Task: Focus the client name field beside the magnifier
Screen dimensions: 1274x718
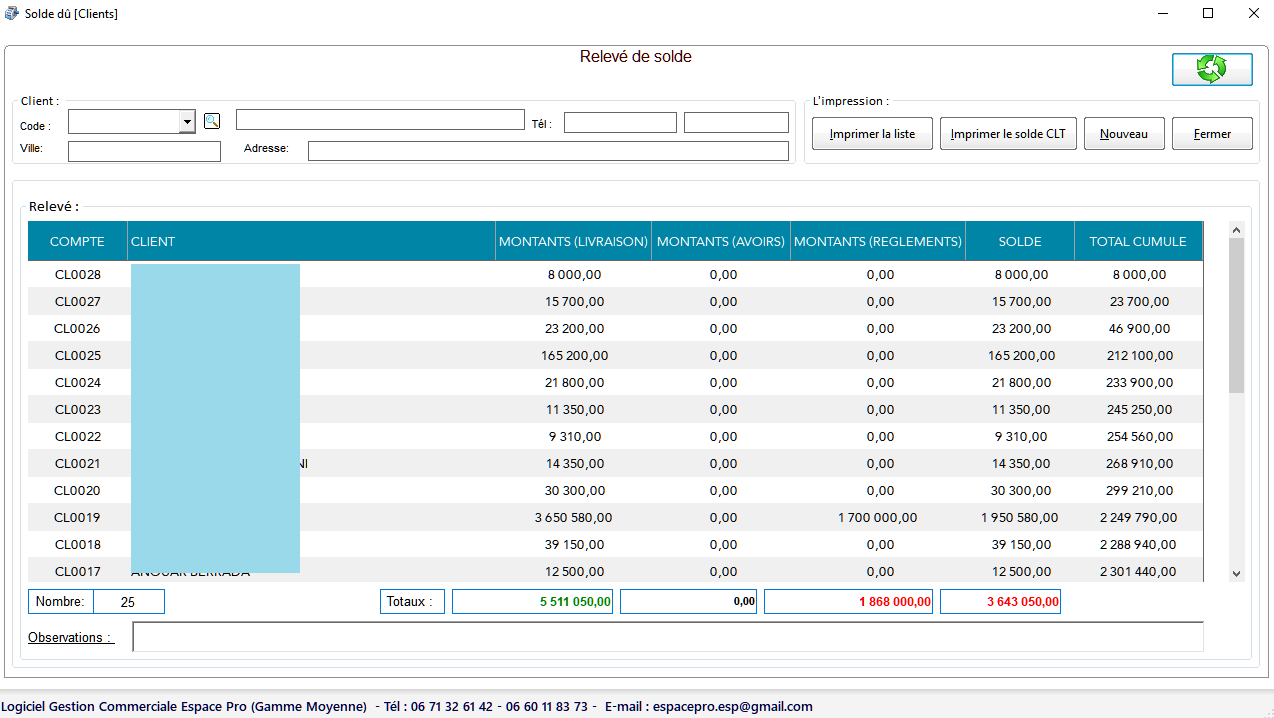Action: [380, 120]
